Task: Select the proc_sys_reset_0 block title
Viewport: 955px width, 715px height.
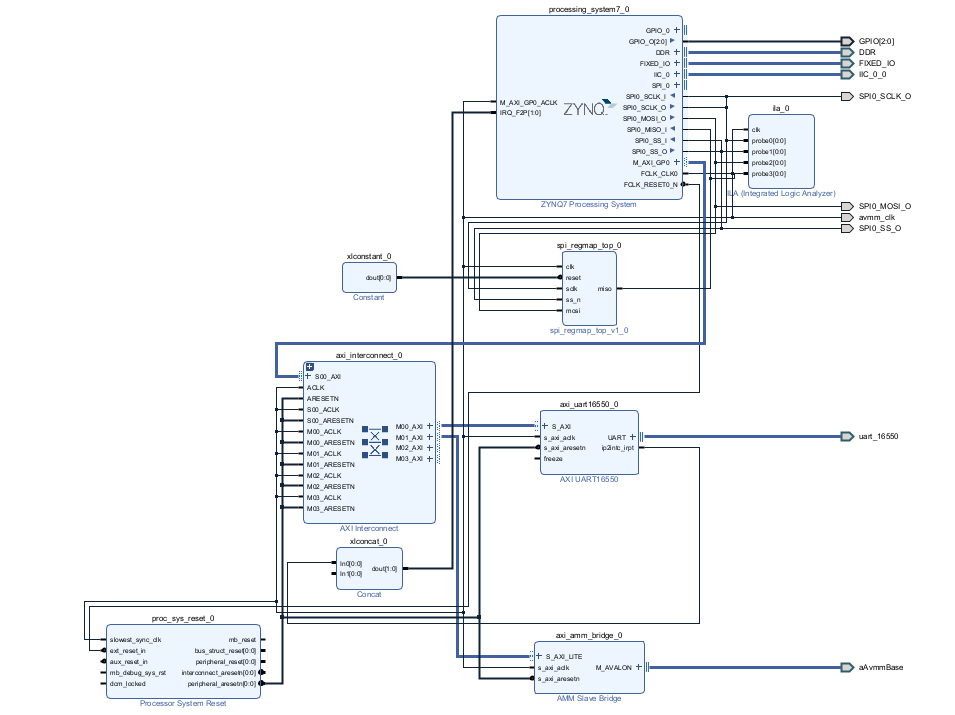Action: coord(183,618)
